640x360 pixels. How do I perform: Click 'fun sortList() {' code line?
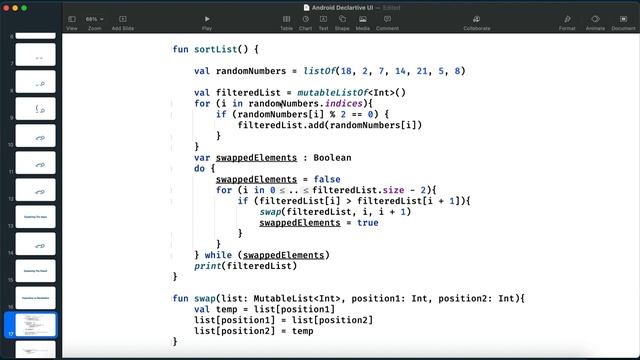(x=216, y=49)
